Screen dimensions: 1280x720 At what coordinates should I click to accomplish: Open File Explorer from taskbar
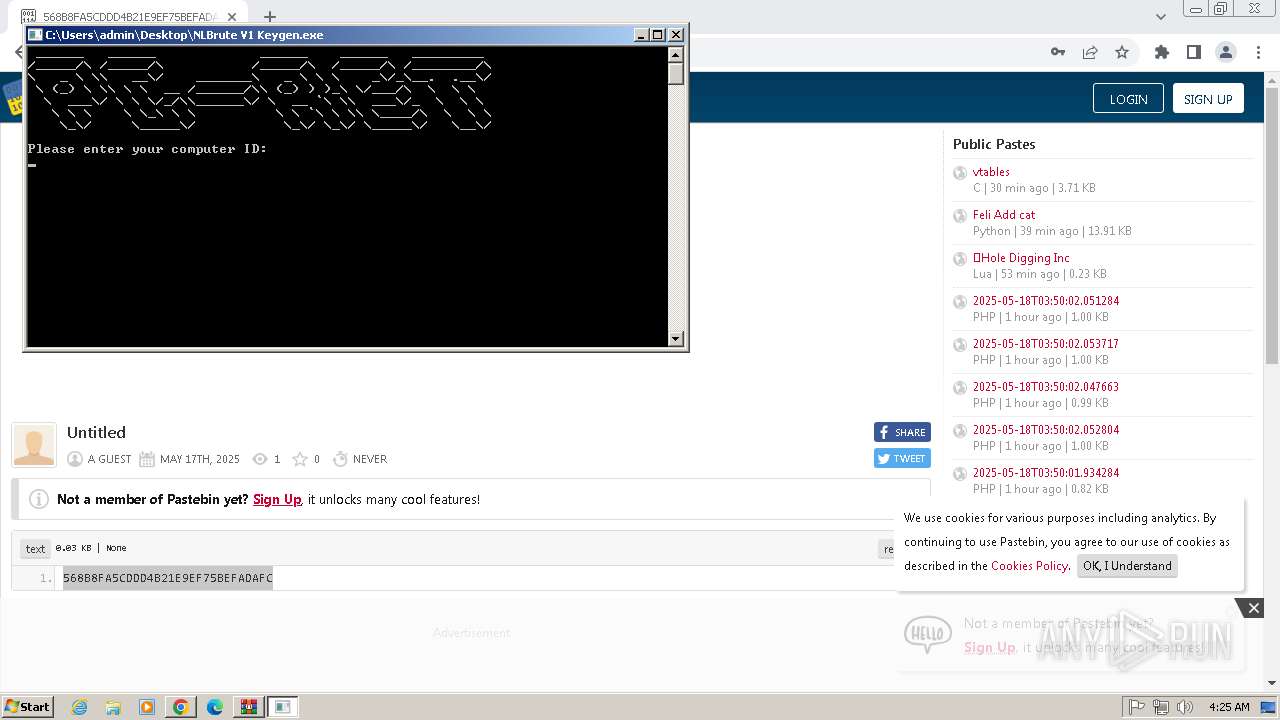tap(113, 707)
